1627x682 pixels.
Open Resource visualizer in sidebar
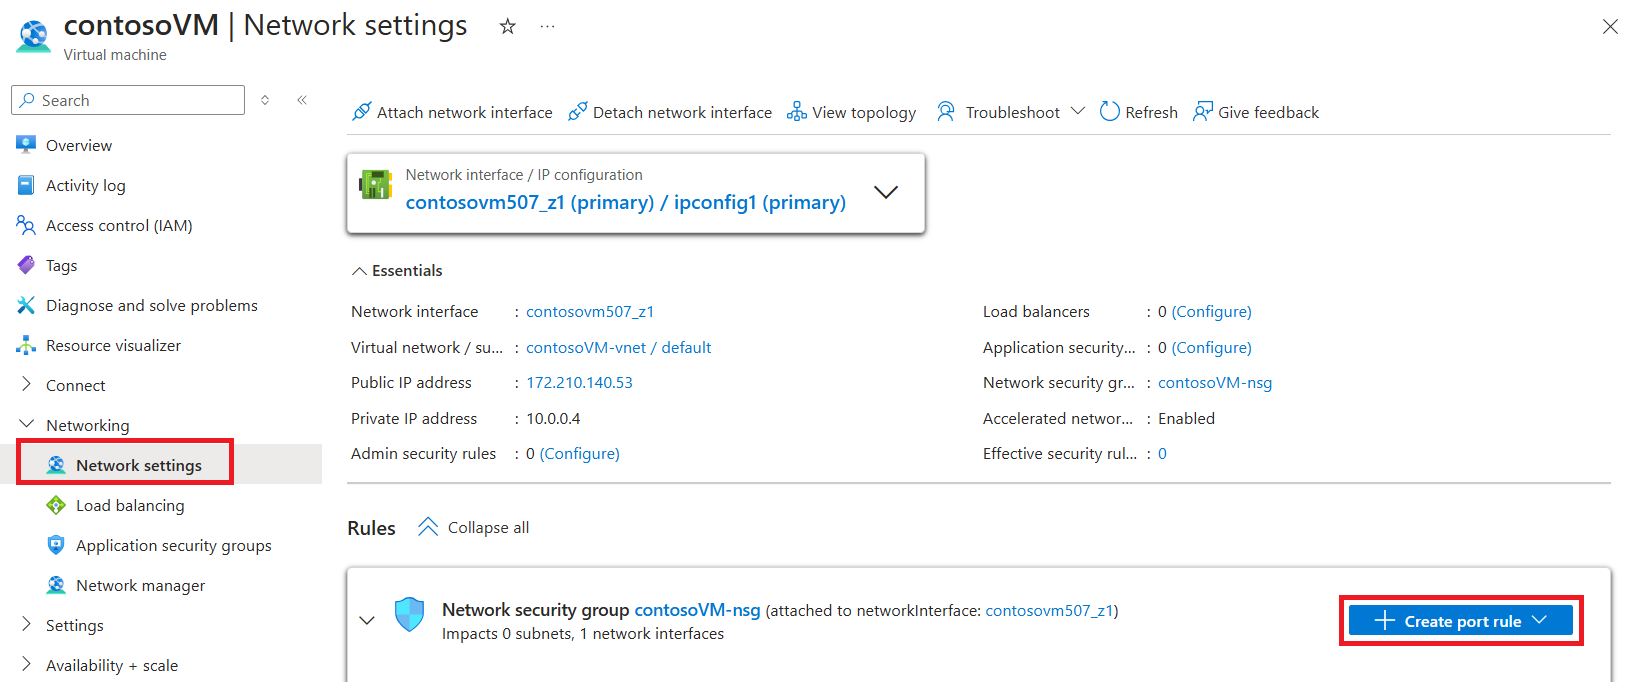tap(113, 345)
